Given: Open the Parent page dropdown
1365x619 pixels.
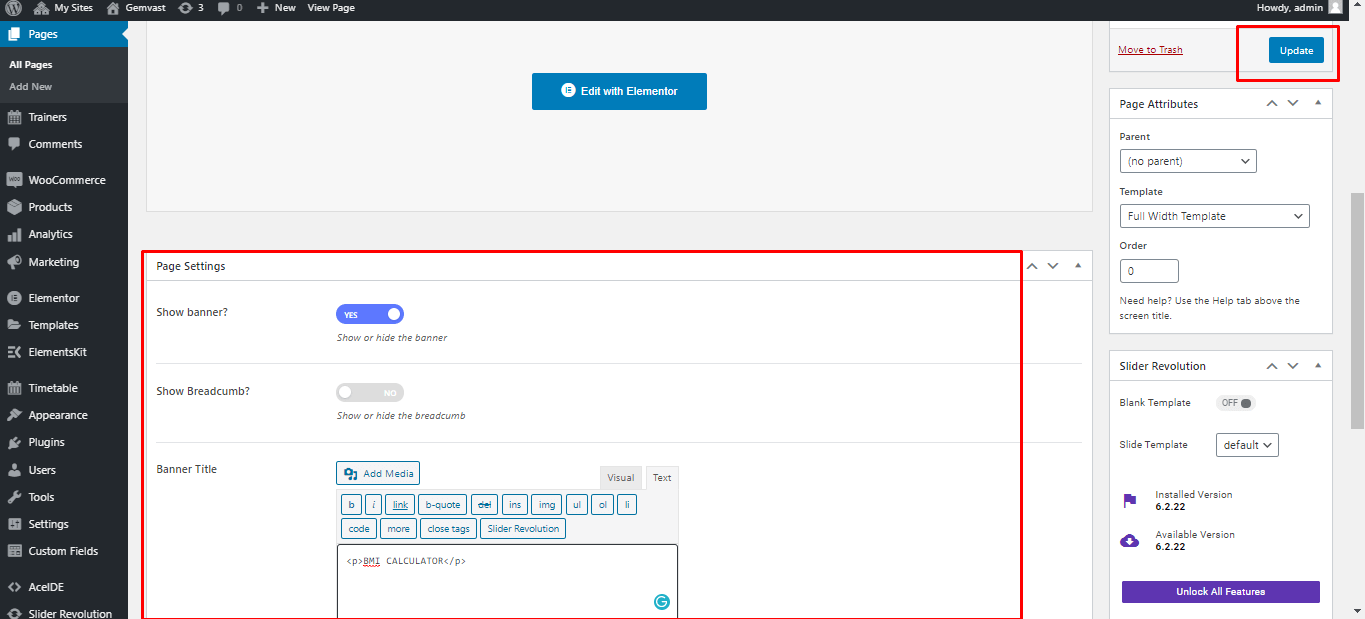Looking at the screenshot, I should tap(1188, 161).
